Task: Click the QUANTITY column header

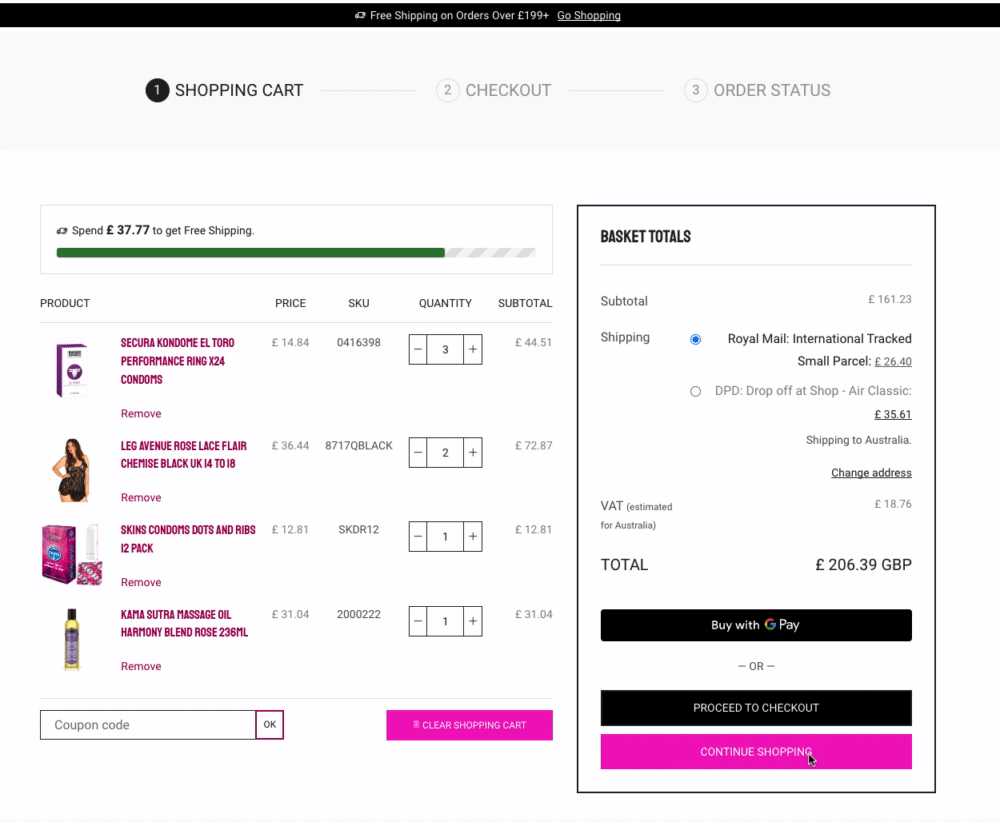Action: (445, 304)
